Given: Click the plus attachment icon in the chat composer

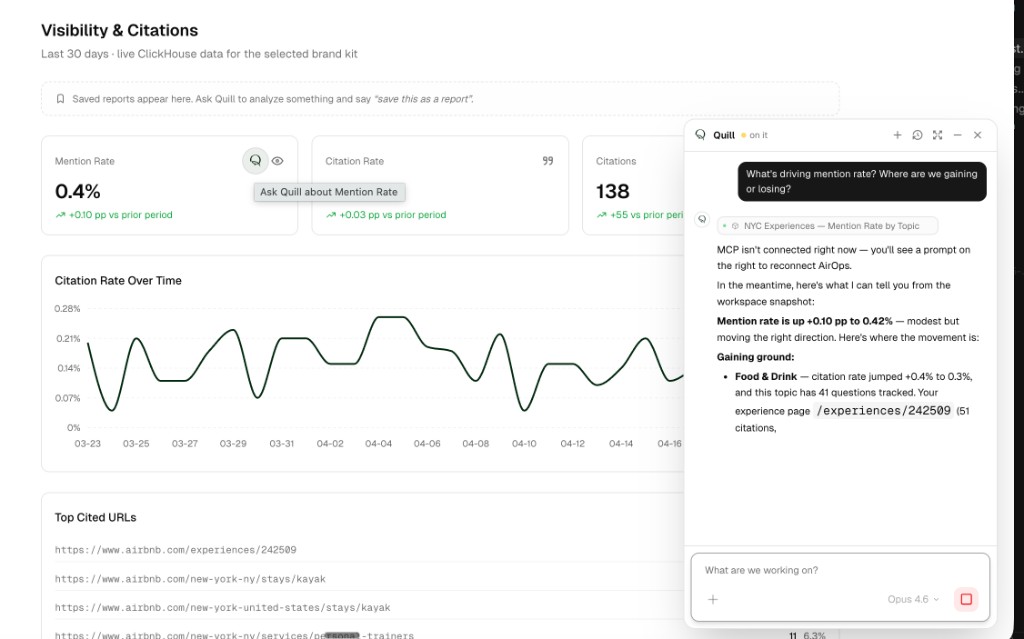Looking at the screenshot, I should tap(712, 599).
